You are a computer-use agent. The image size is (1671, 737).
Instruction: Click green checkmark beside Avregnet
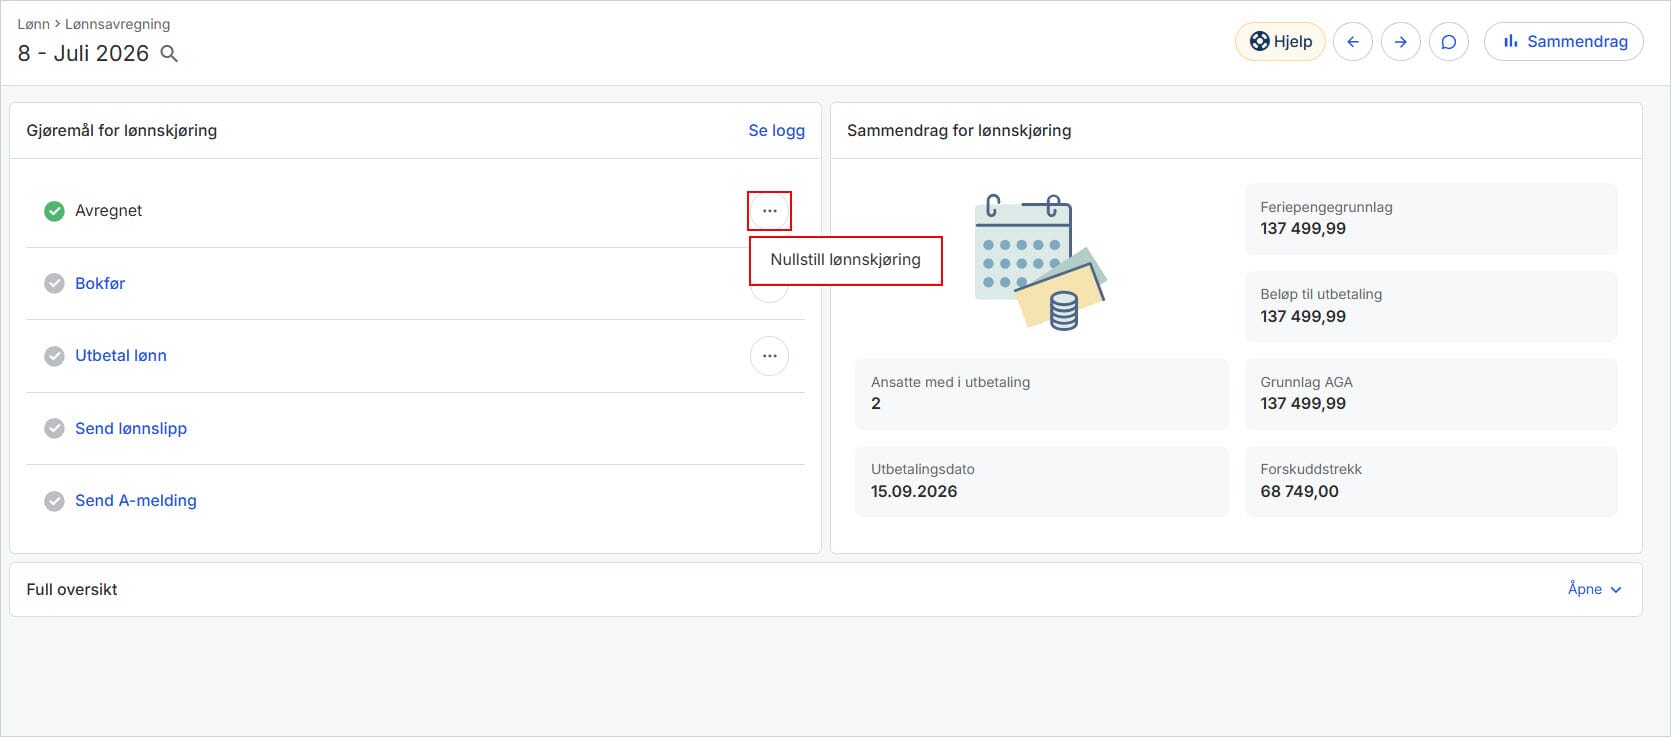pyautogui.click(x=54, y=211)
